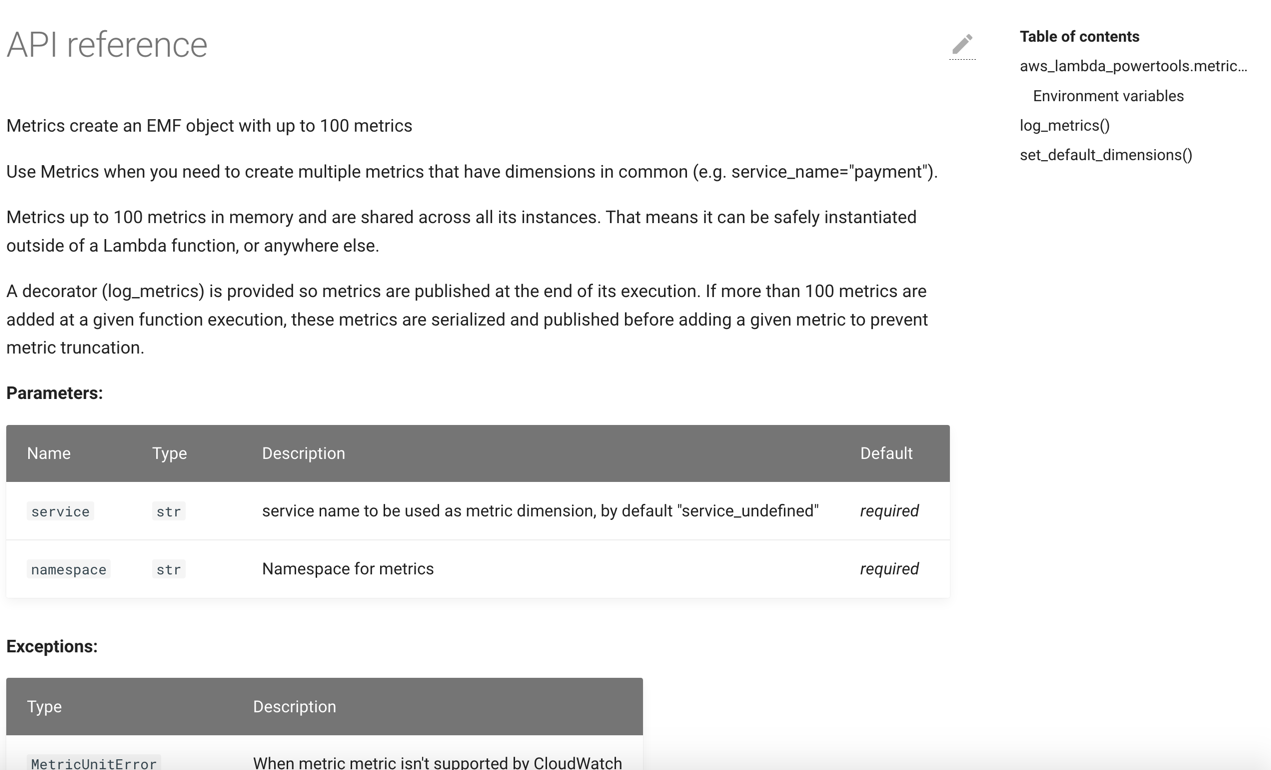Click the str type badge for service

click(x=168, y=511)
